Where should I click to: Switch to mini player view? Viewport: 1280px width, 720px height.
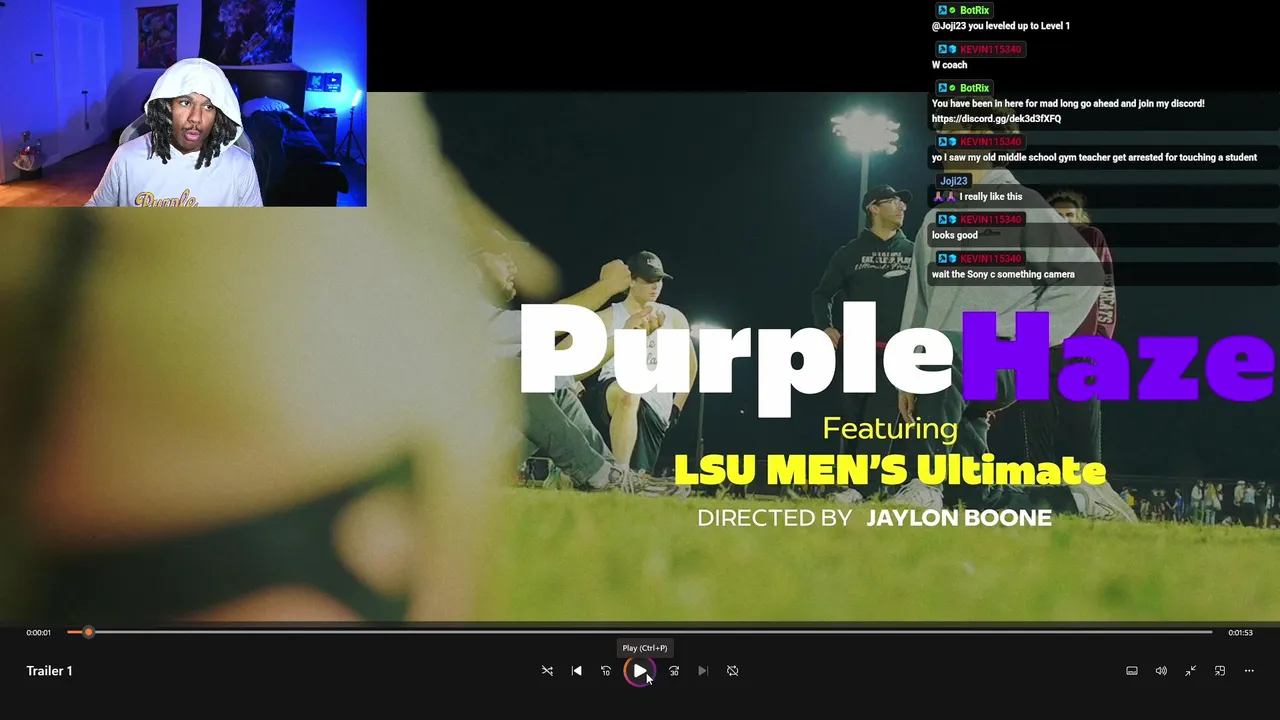coord(1220,671)
